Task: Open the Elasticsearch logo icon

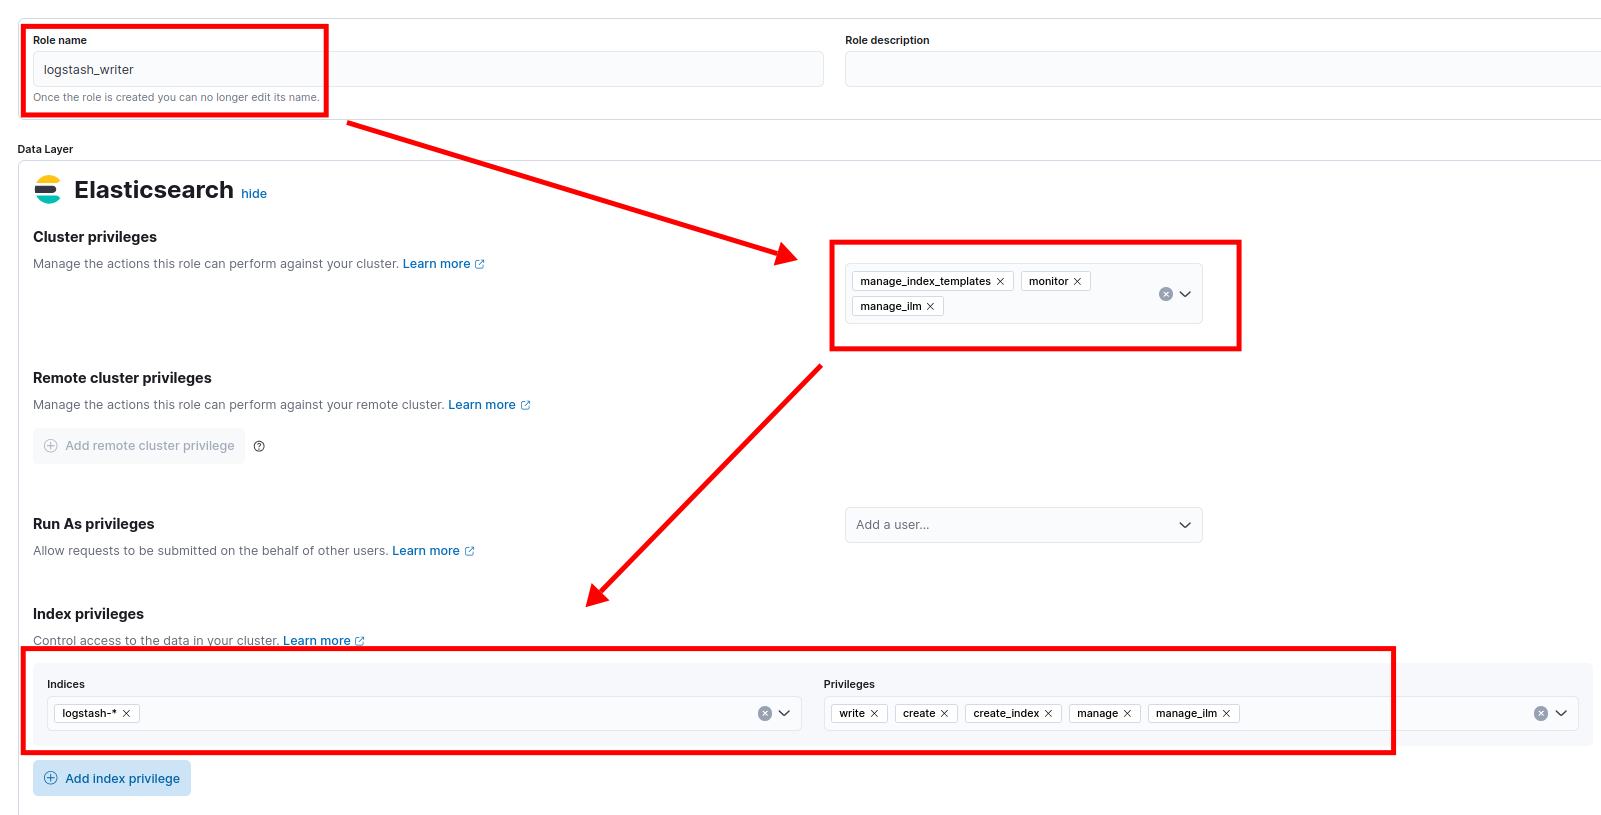Action: 48,190
